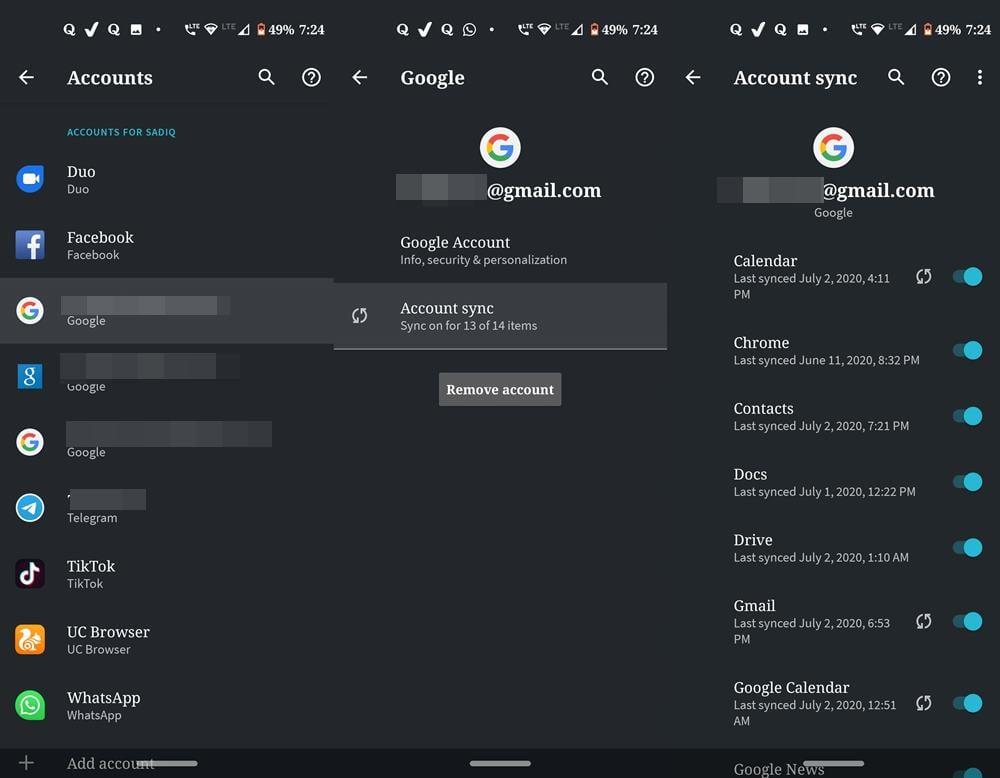Screen dimensions: 1000x778
Task: Open the Duo account entry
Action: 166,179
